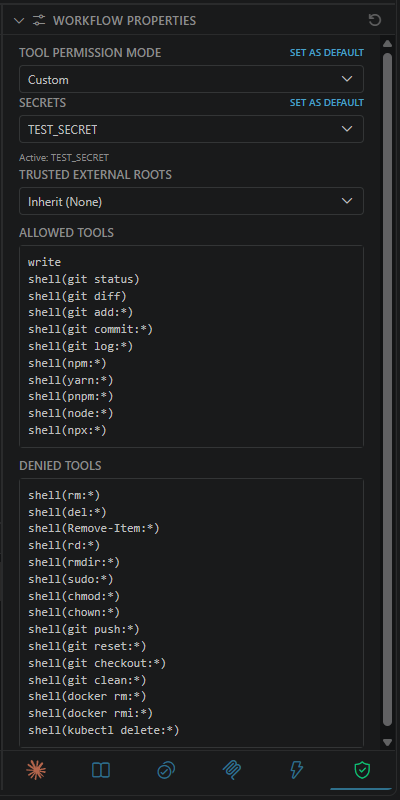Click Set As Default for Tool Permission Mode
Viewport: 400px width, 800px height.
point(327,53)
